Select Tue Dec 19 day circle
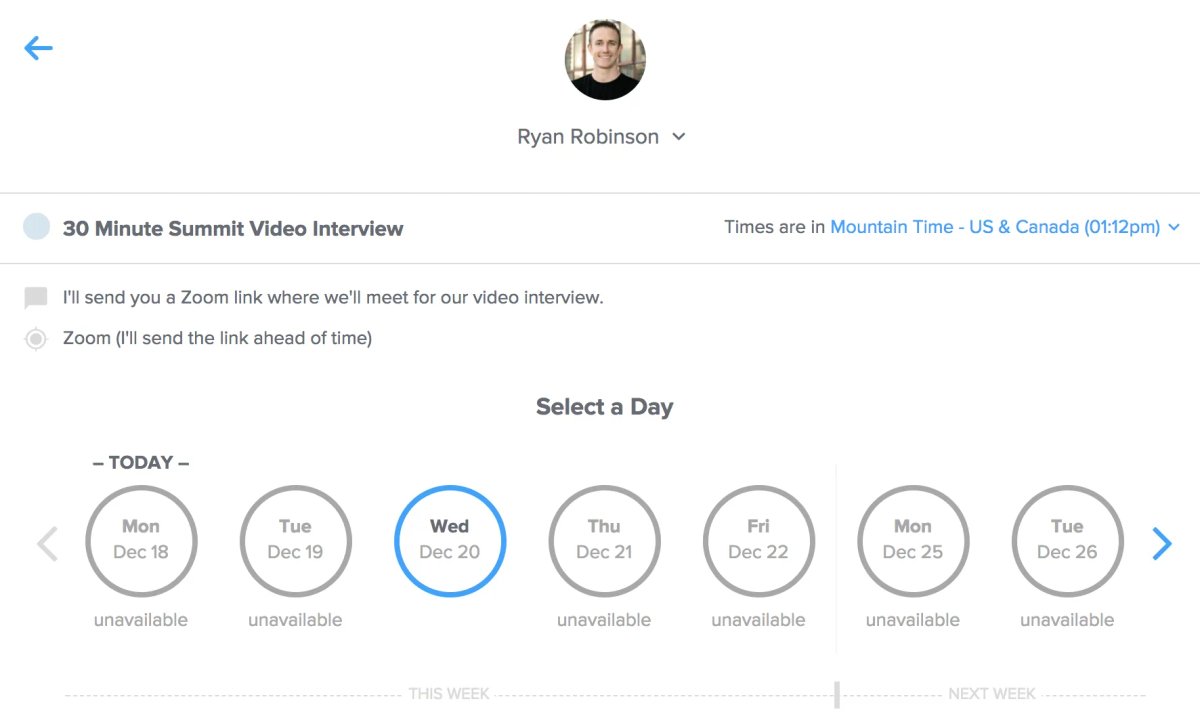This screenshot has width=1200, height=714. coord(295,541)
